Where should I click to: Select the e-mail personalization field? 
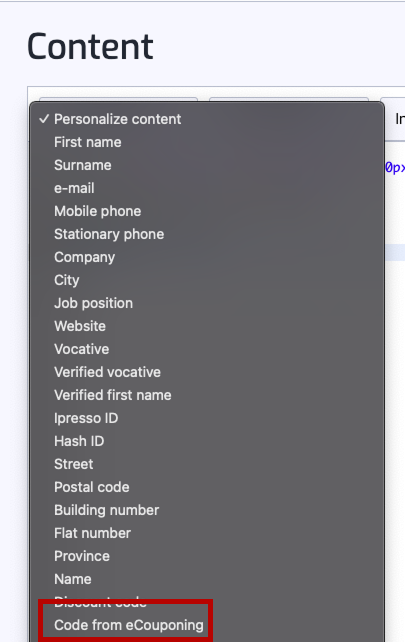207,188
